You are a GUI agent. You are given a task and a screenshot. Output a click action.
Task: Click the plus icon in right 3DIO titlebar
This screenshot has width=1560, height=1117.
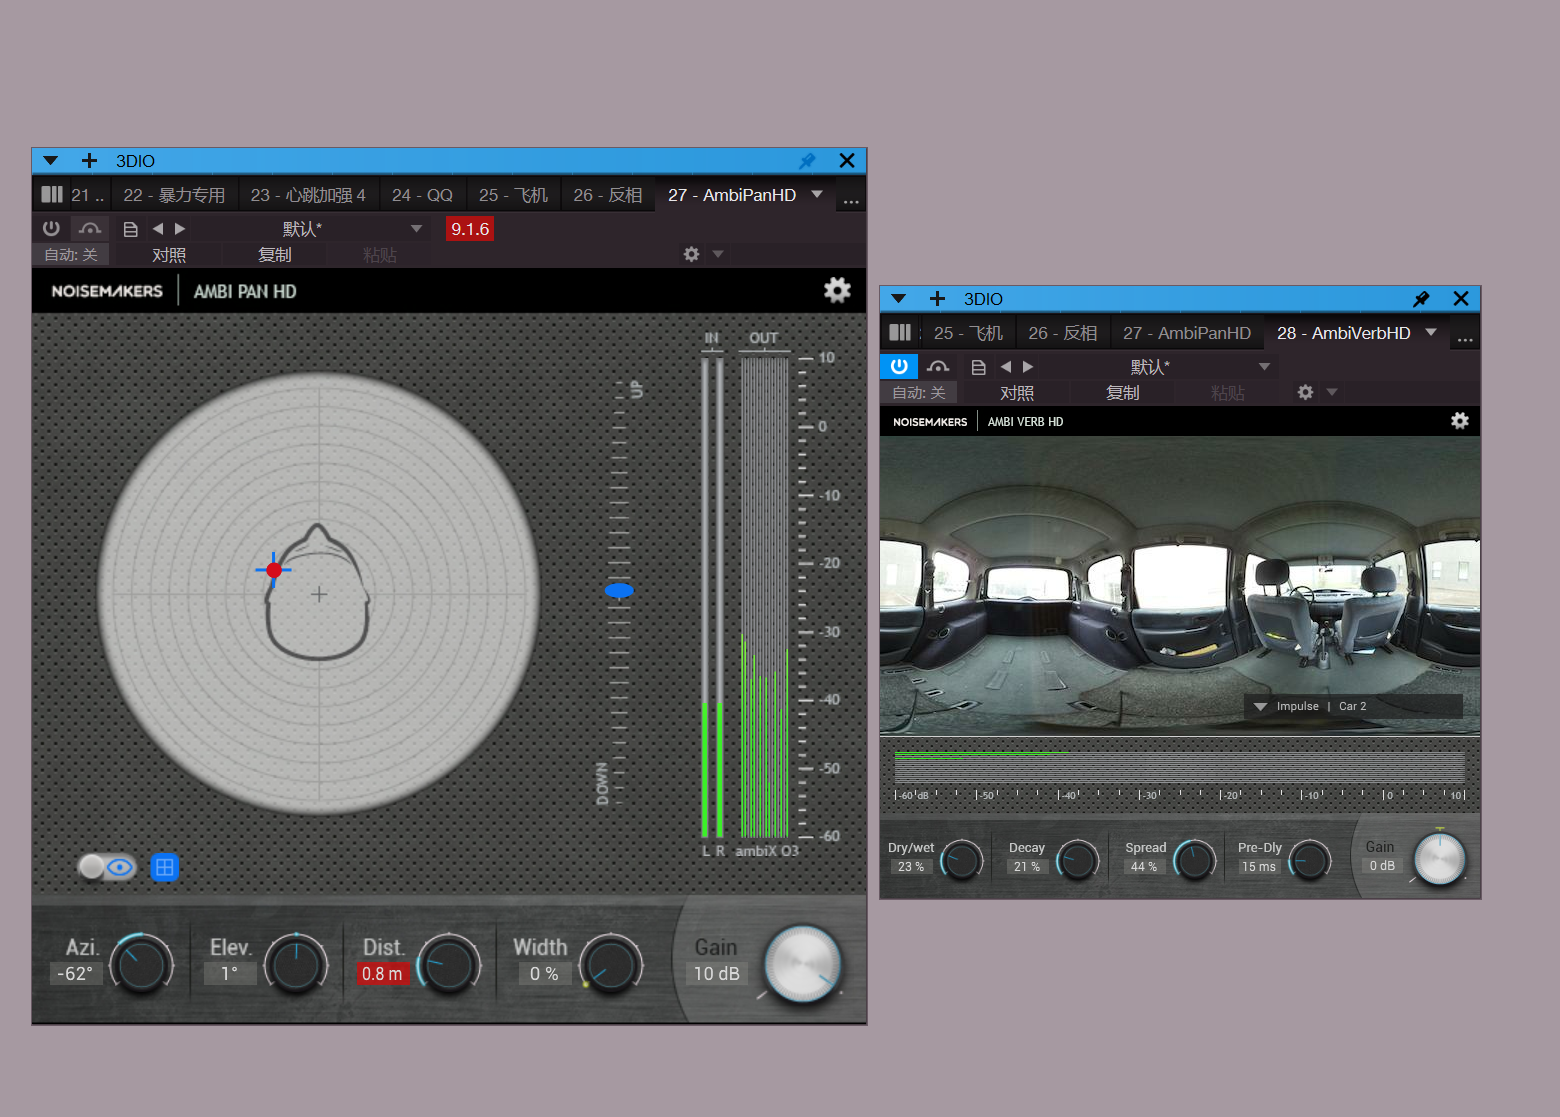(937, 298)
